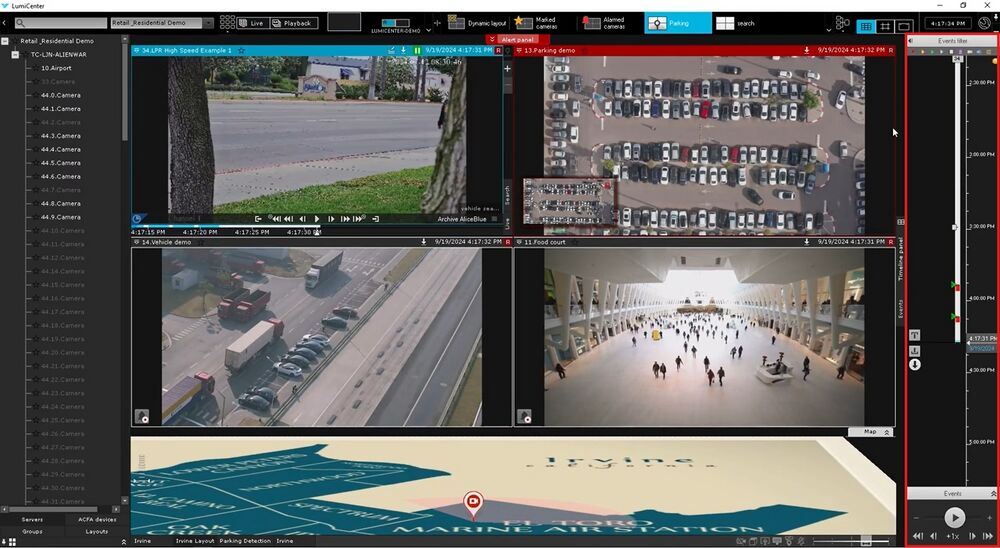Open Food court camera tile icon

click(524, 417)
